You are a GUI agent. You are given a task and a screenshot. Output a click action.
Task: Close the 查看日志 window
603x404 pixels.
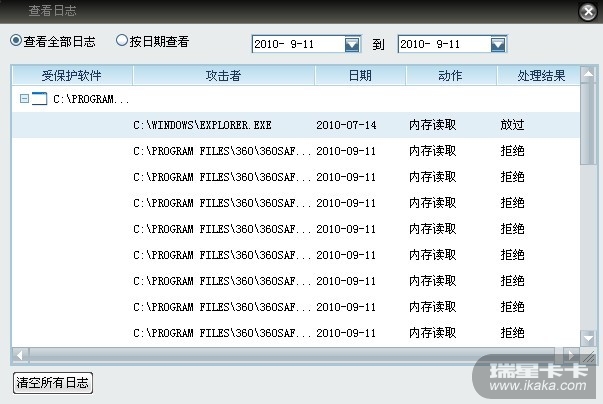[588, 12]
